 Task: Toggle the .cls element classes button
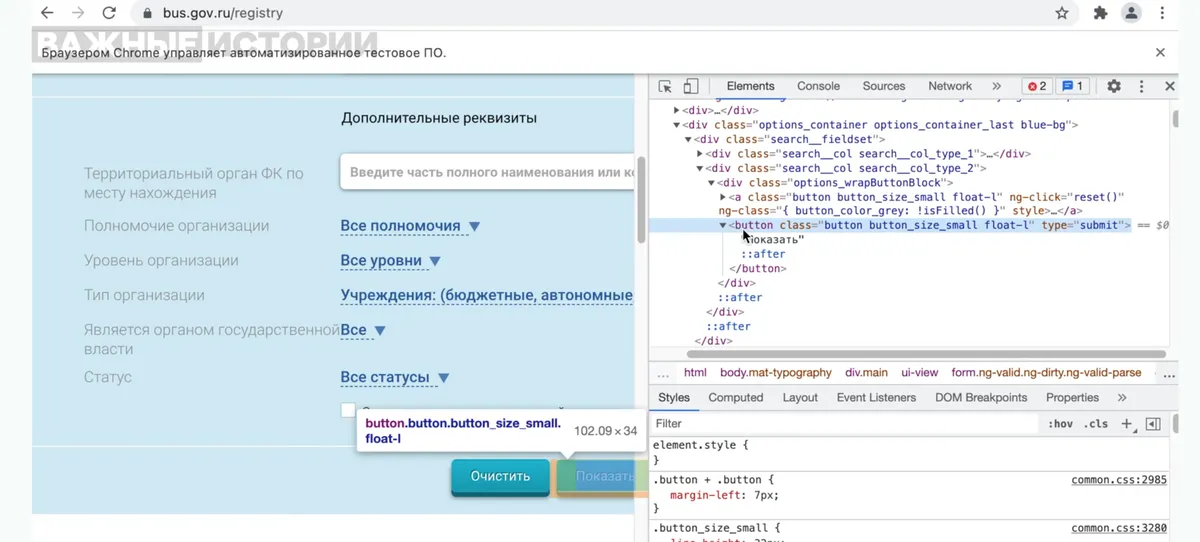[x=1097, y=424]
